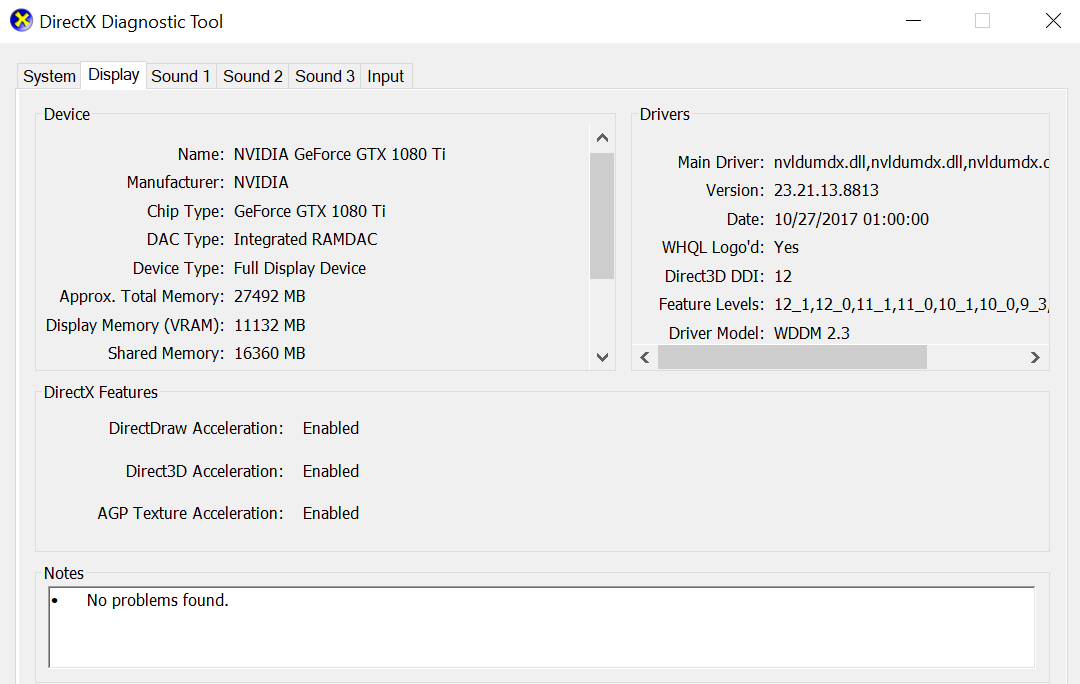
Task: Click the WHQL Logo'd: label
Action: coord(713,248)
